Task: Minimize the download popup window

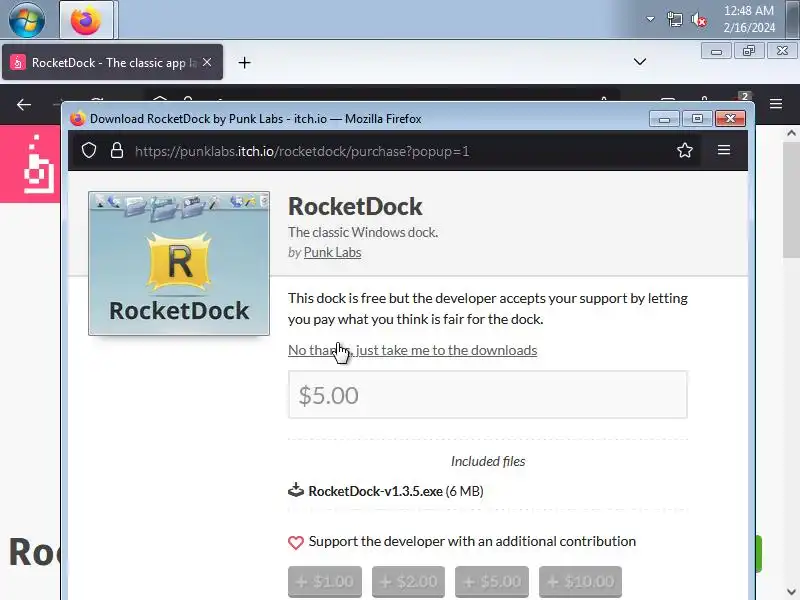Action: coord(664,119)
